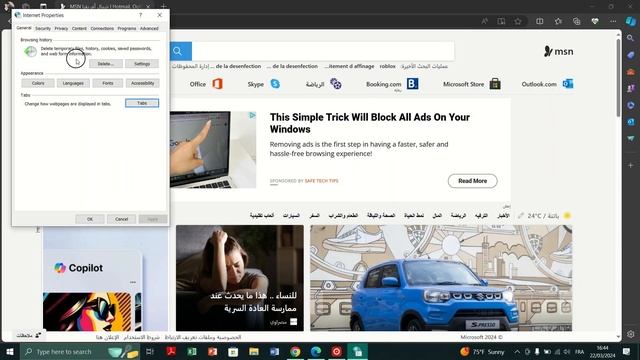640x360 pixels.
Task: Open the Privacy tab in Internet Properties
Action: tap(61, 29)
